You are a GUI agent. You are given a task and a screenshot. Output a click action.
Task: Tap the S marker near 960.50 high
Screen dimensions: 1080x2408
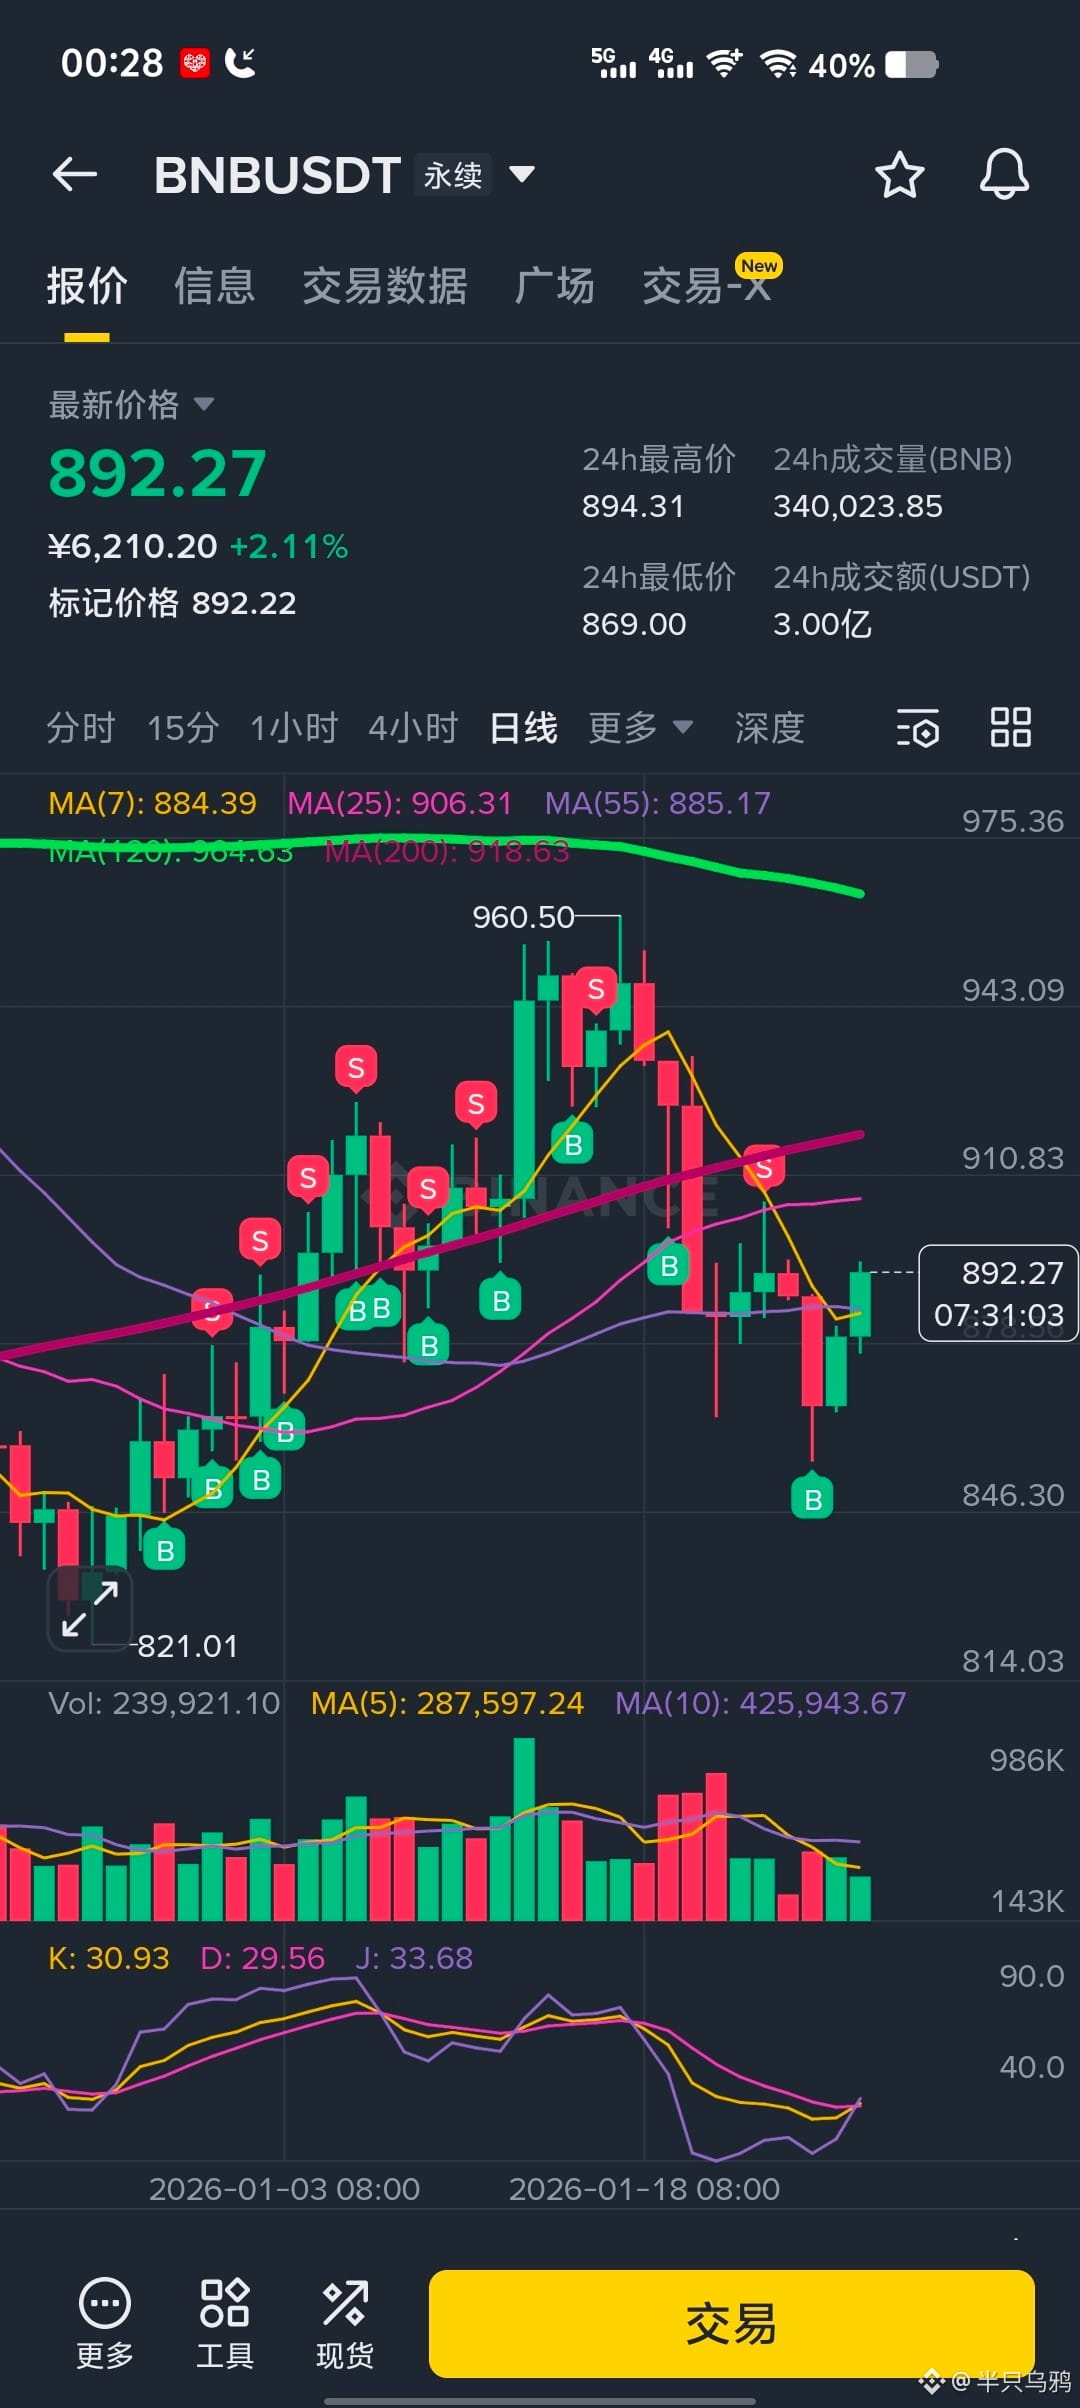(x=596, y=990)
